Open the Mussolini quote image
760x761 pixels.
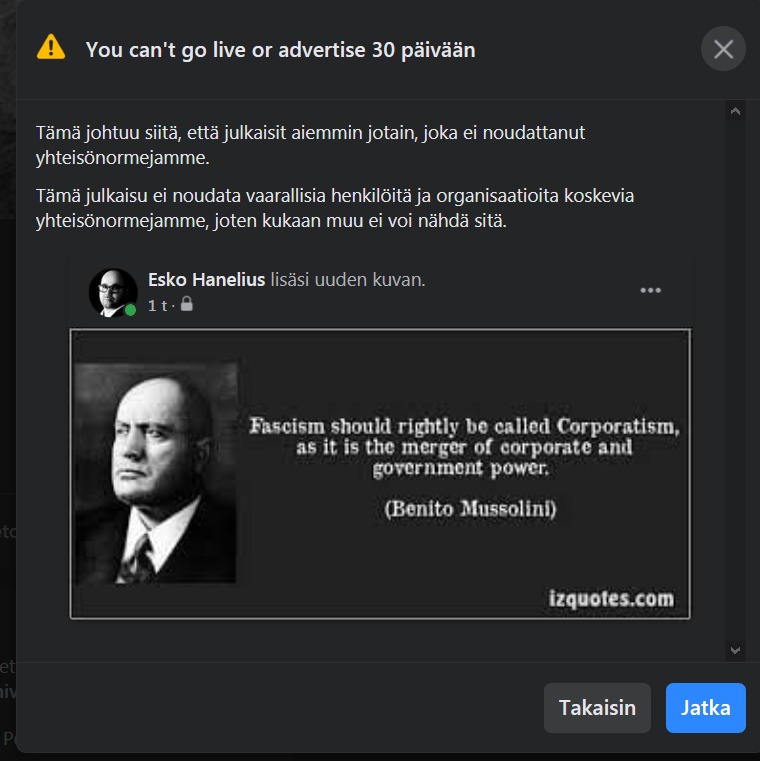(x=380, y=474)
